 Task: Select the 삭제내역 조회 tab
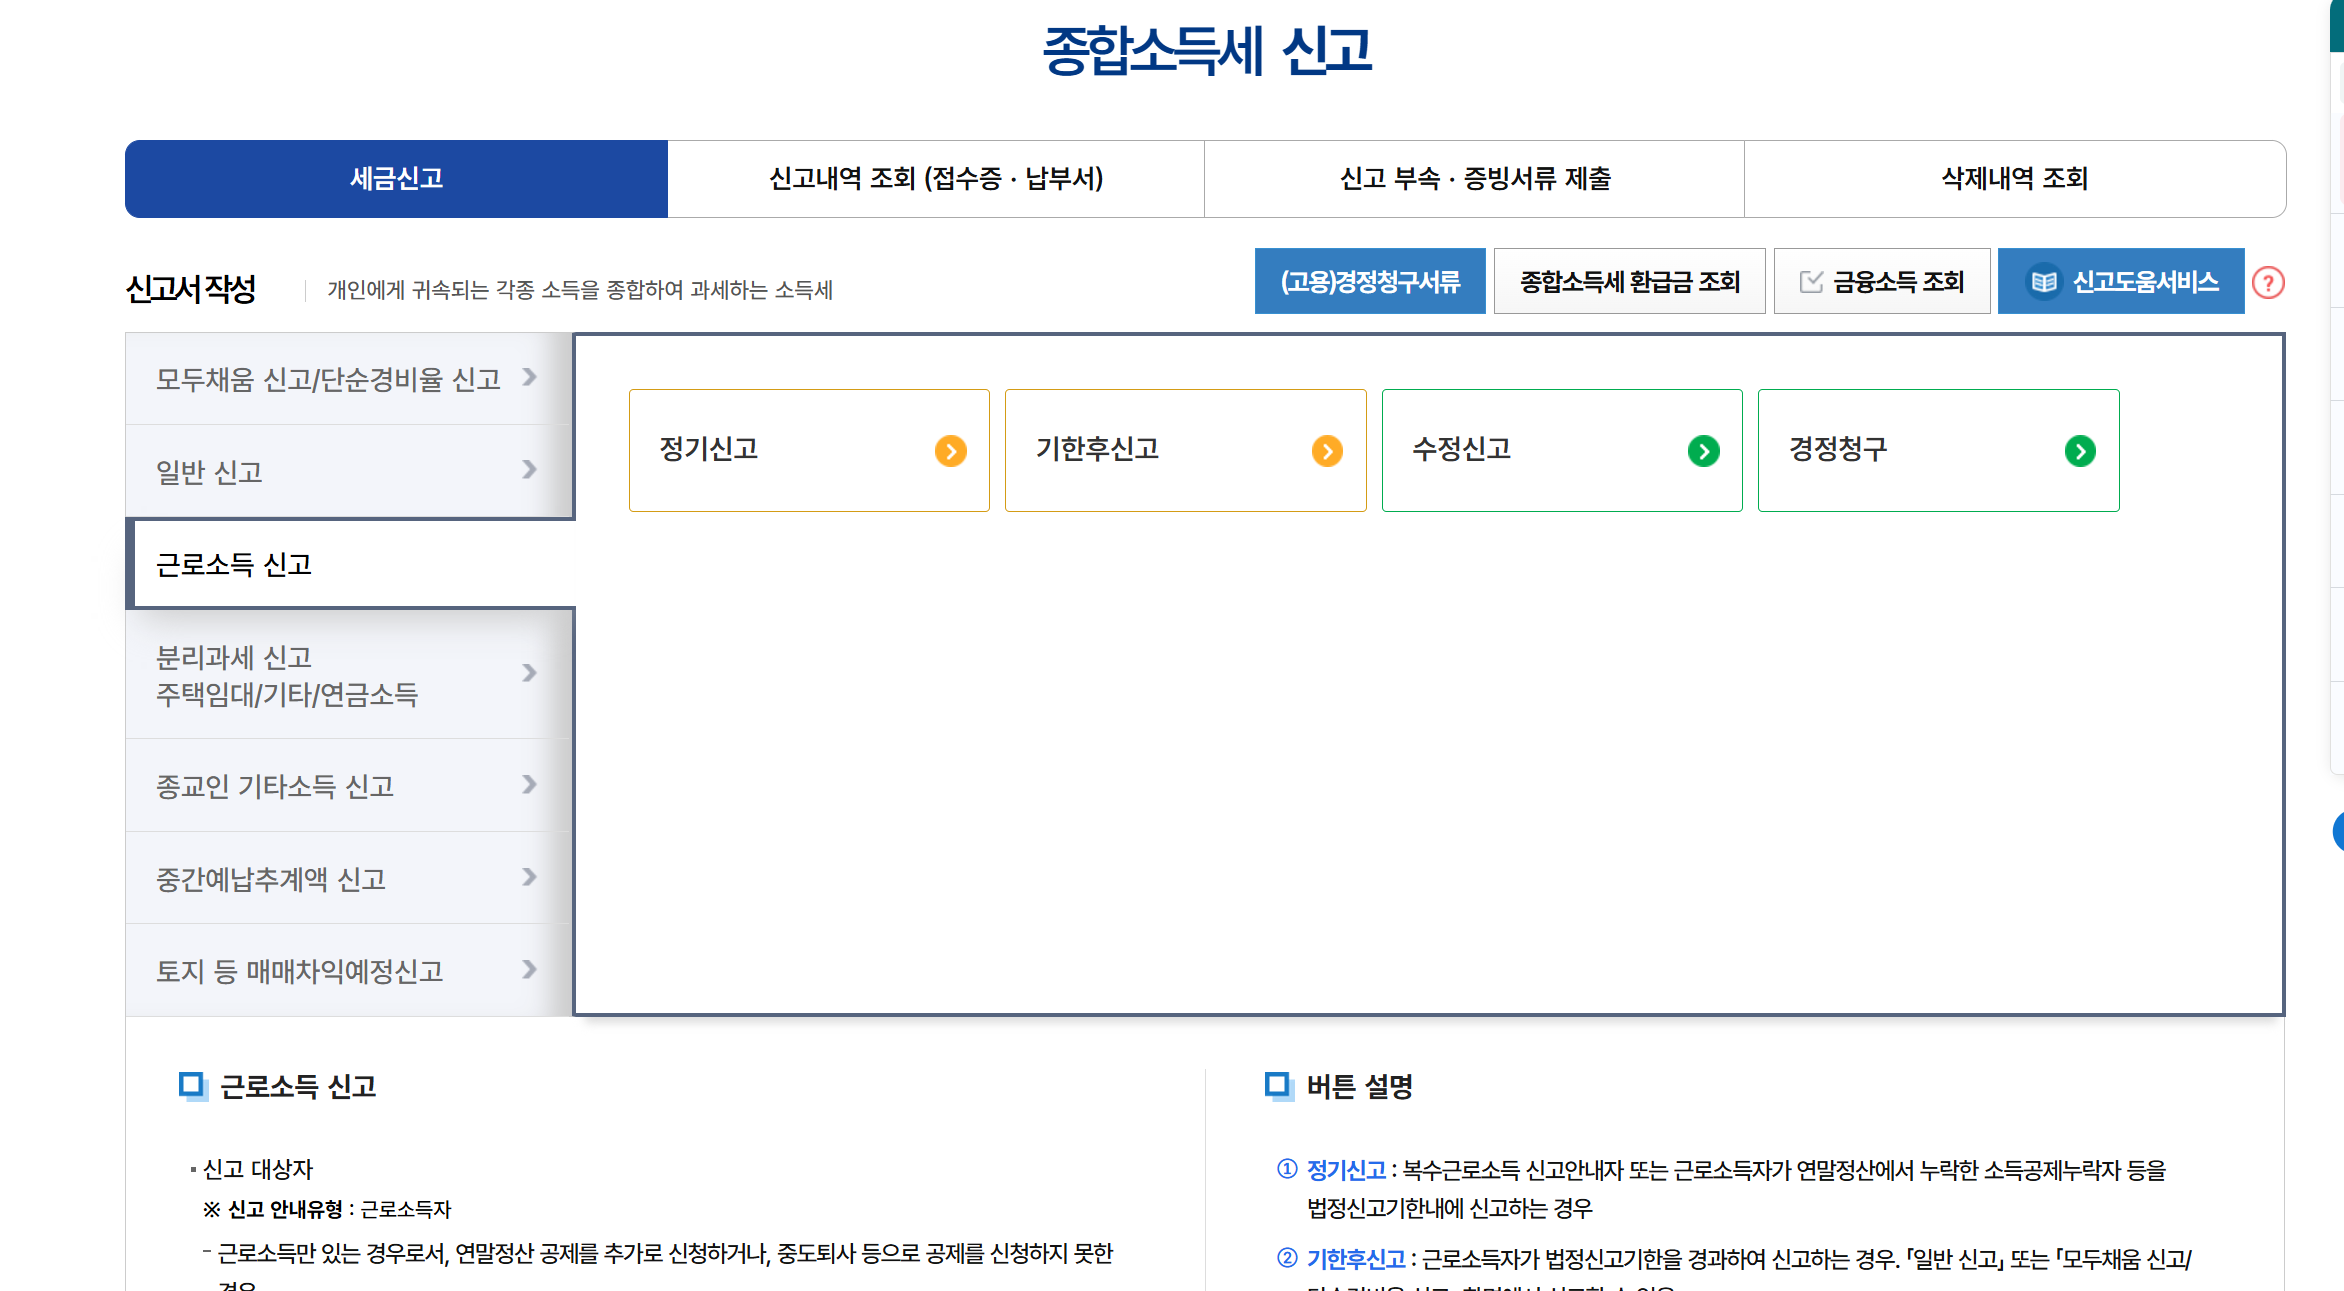tap(2014, 179)
